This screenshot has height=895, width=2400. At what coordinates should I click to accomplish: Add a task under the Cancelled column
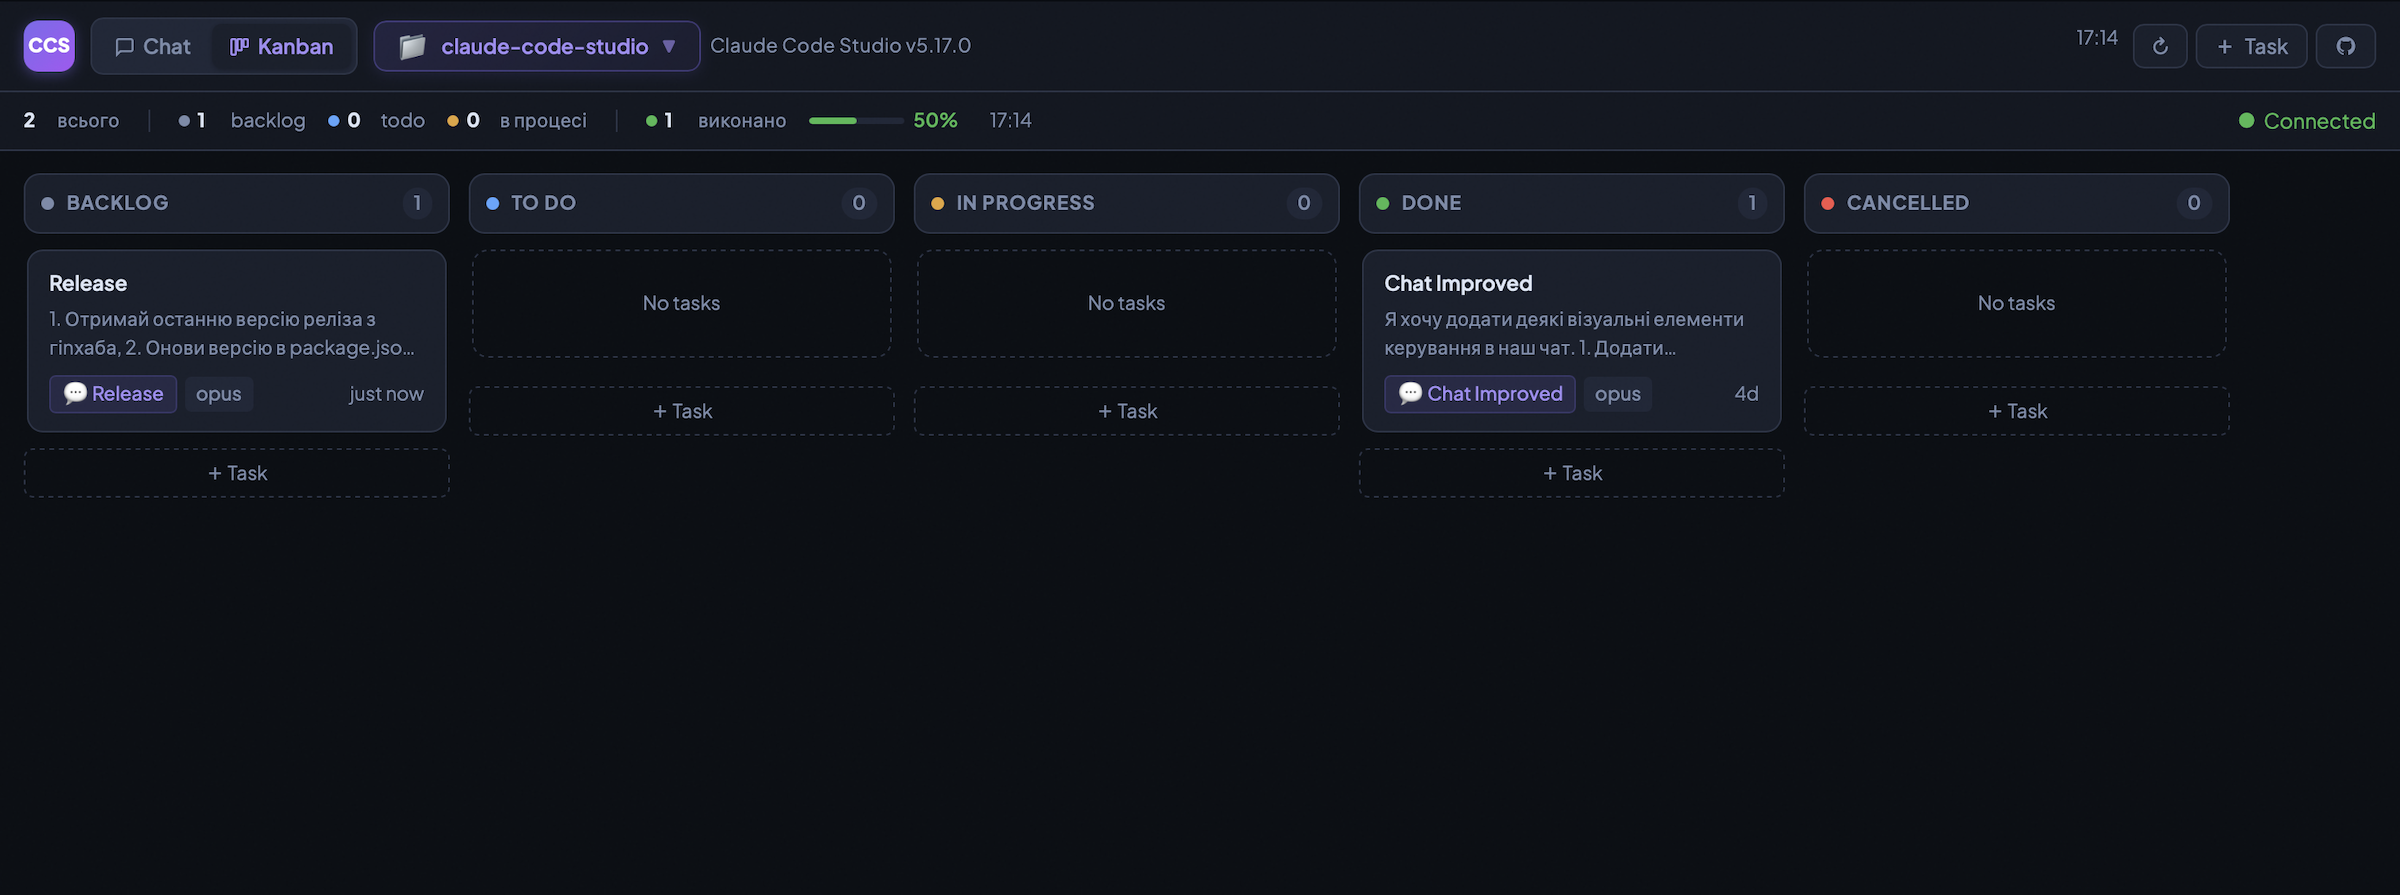click(2017, 411)
